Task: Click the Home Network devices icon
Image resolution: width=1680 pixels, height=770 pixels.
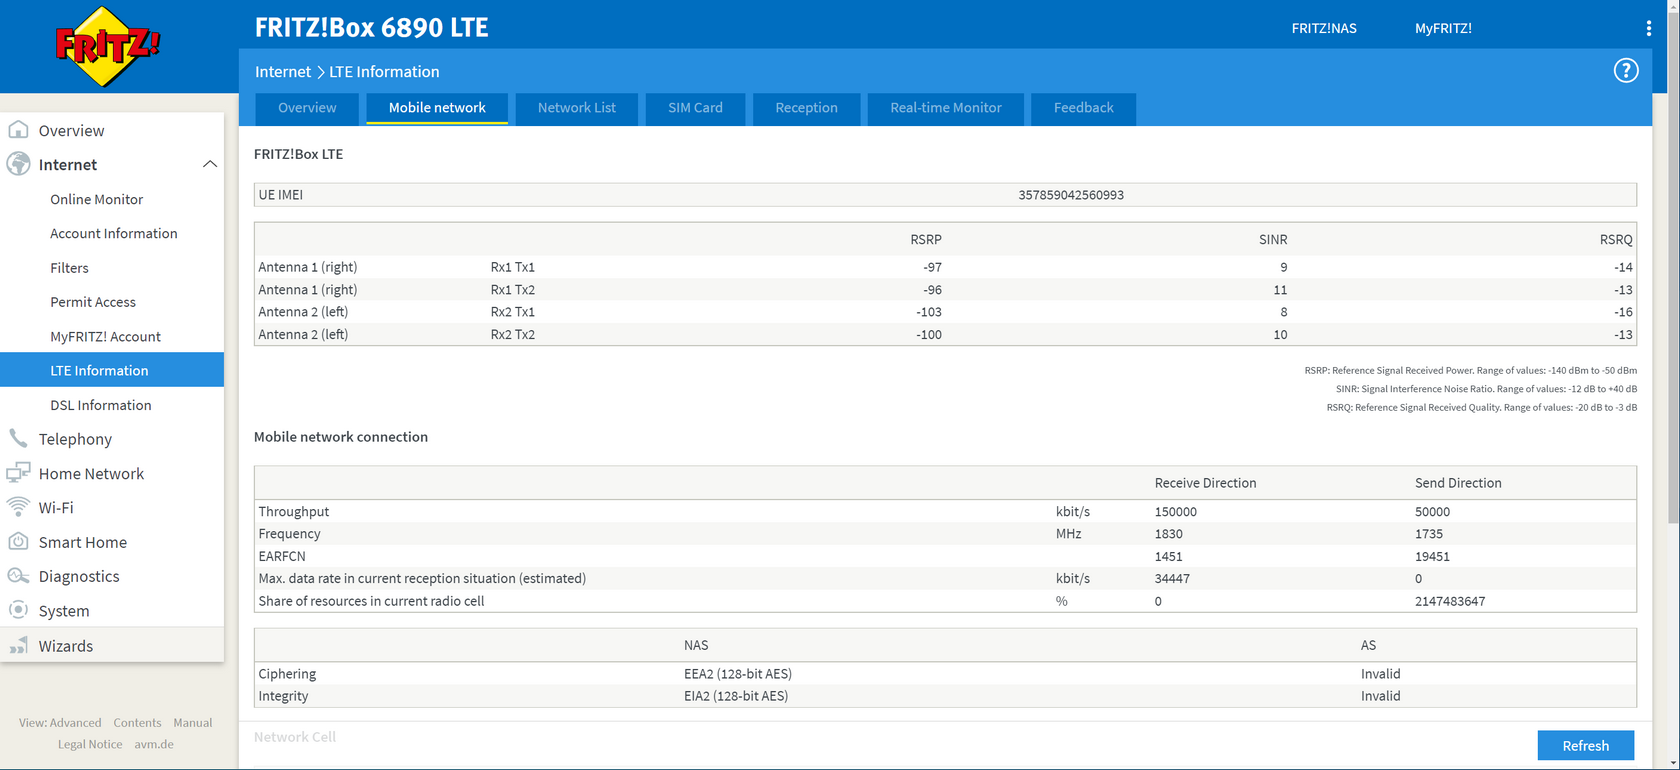Action: (x=18, y=473)
